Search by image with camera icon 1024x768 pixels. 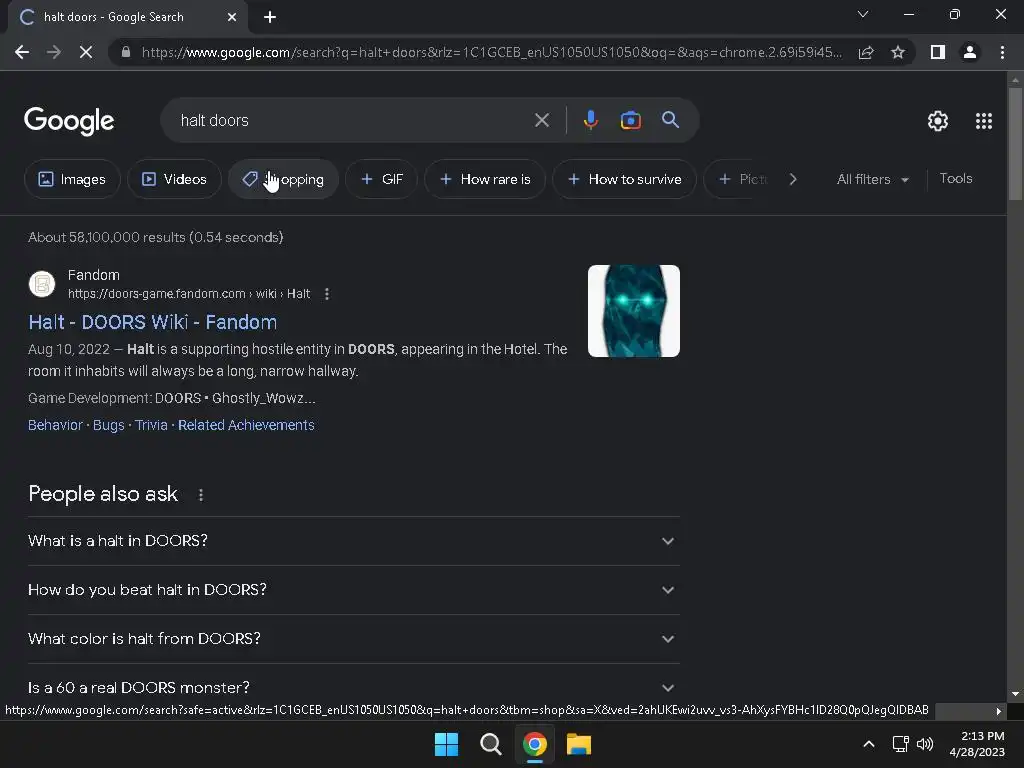pyautogui.click(x=630, y=120)
